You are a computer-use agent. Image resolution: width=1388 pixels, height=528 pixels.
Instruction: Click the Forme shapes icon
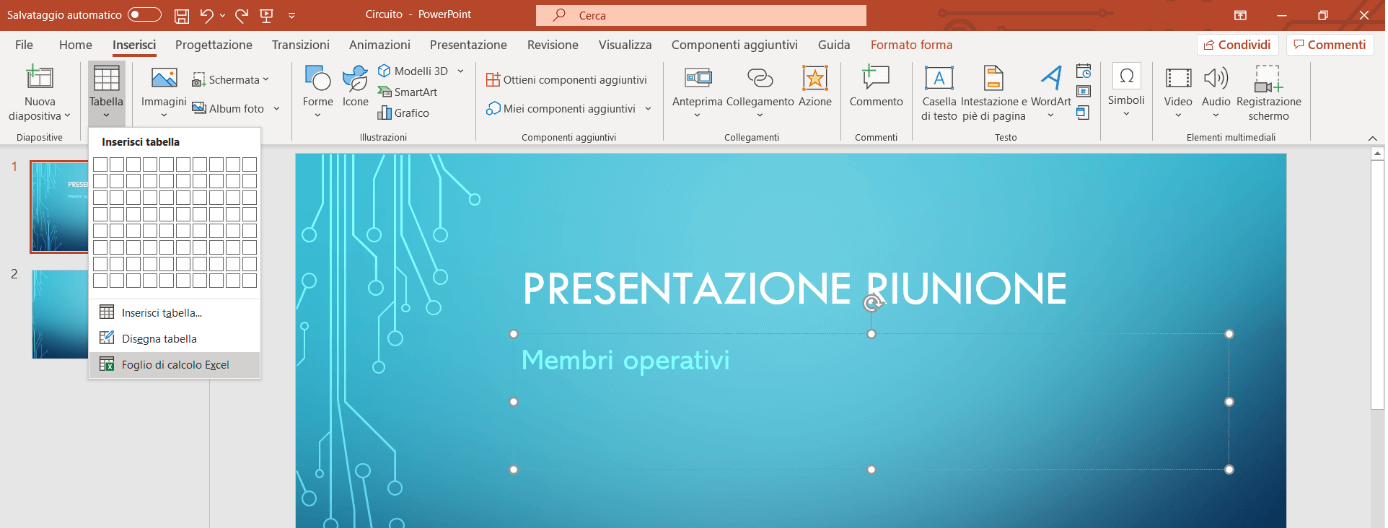point(317,79)
